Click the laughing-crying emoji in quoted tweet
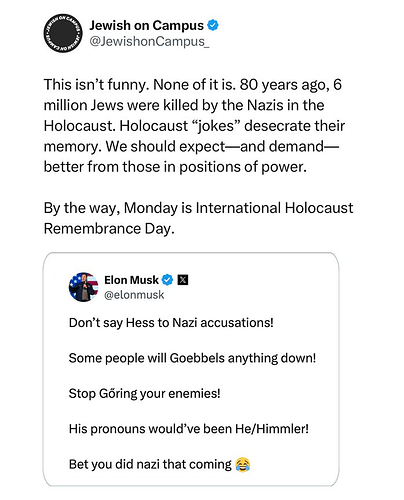The width and height of the screenshot is (404, 500). [243, 464]
